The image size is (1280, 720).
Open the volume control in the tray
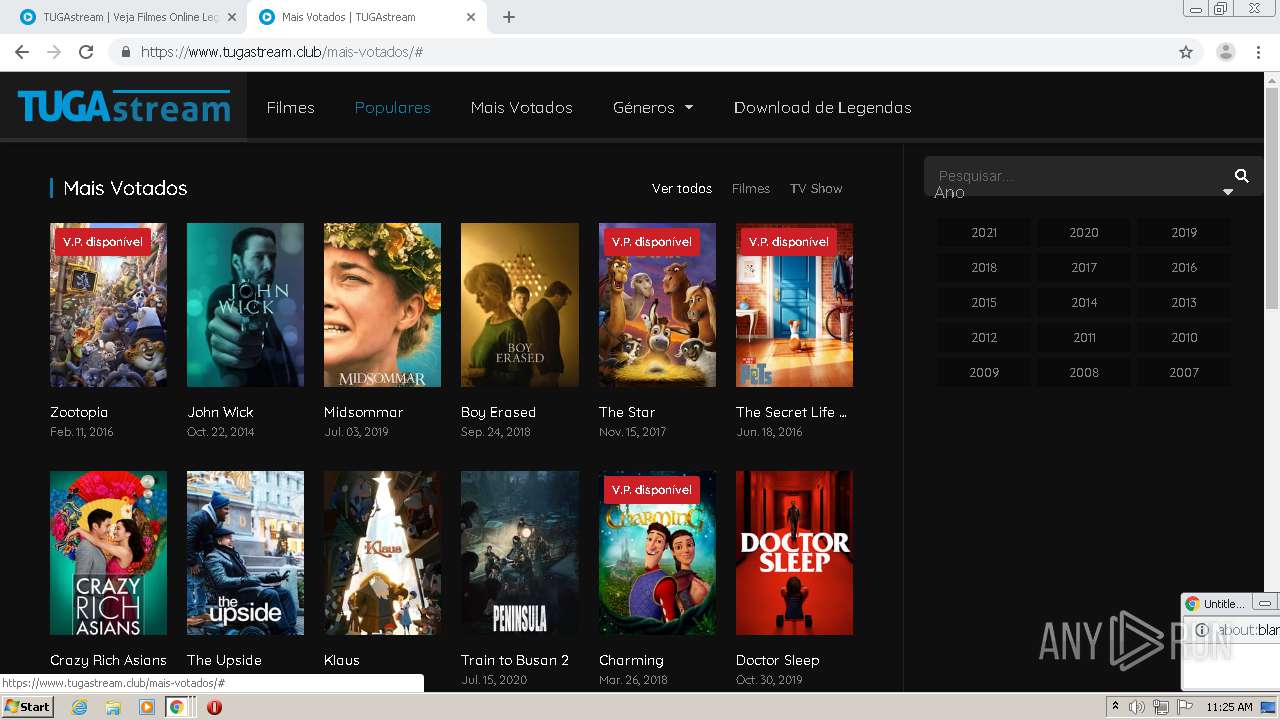click(1137, 707)
